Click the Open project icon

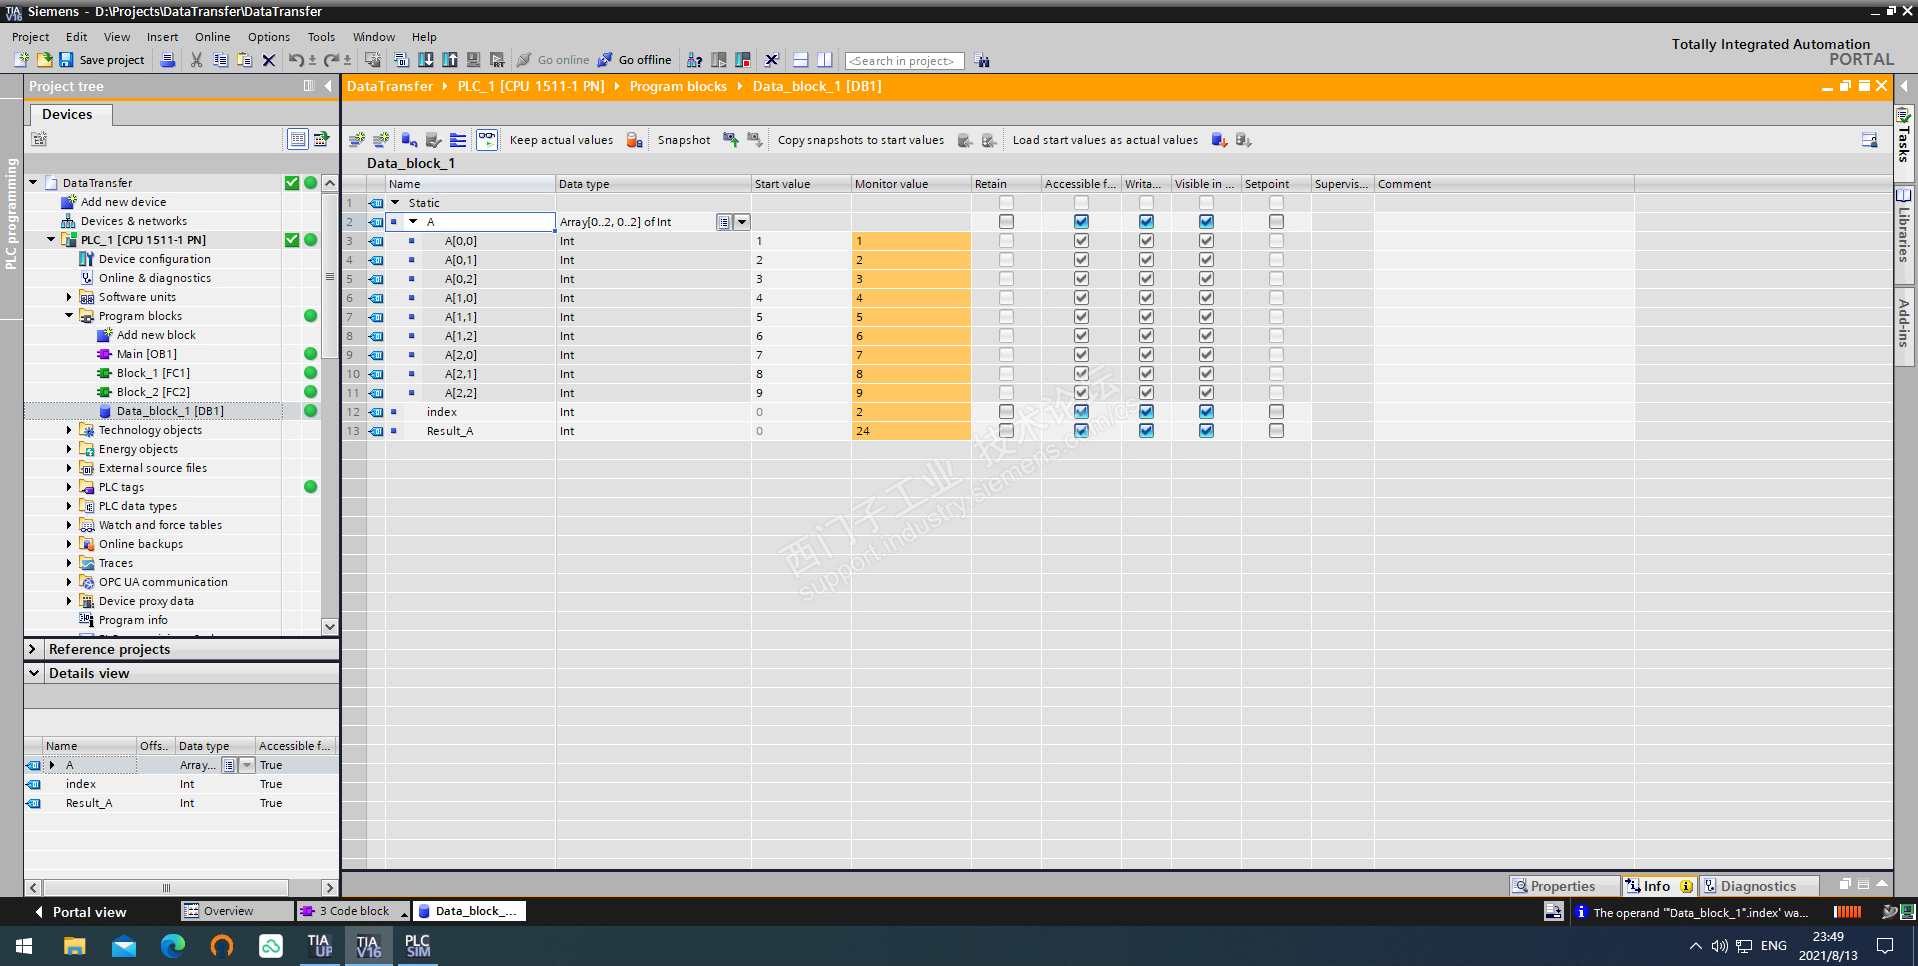pos(44,60)
